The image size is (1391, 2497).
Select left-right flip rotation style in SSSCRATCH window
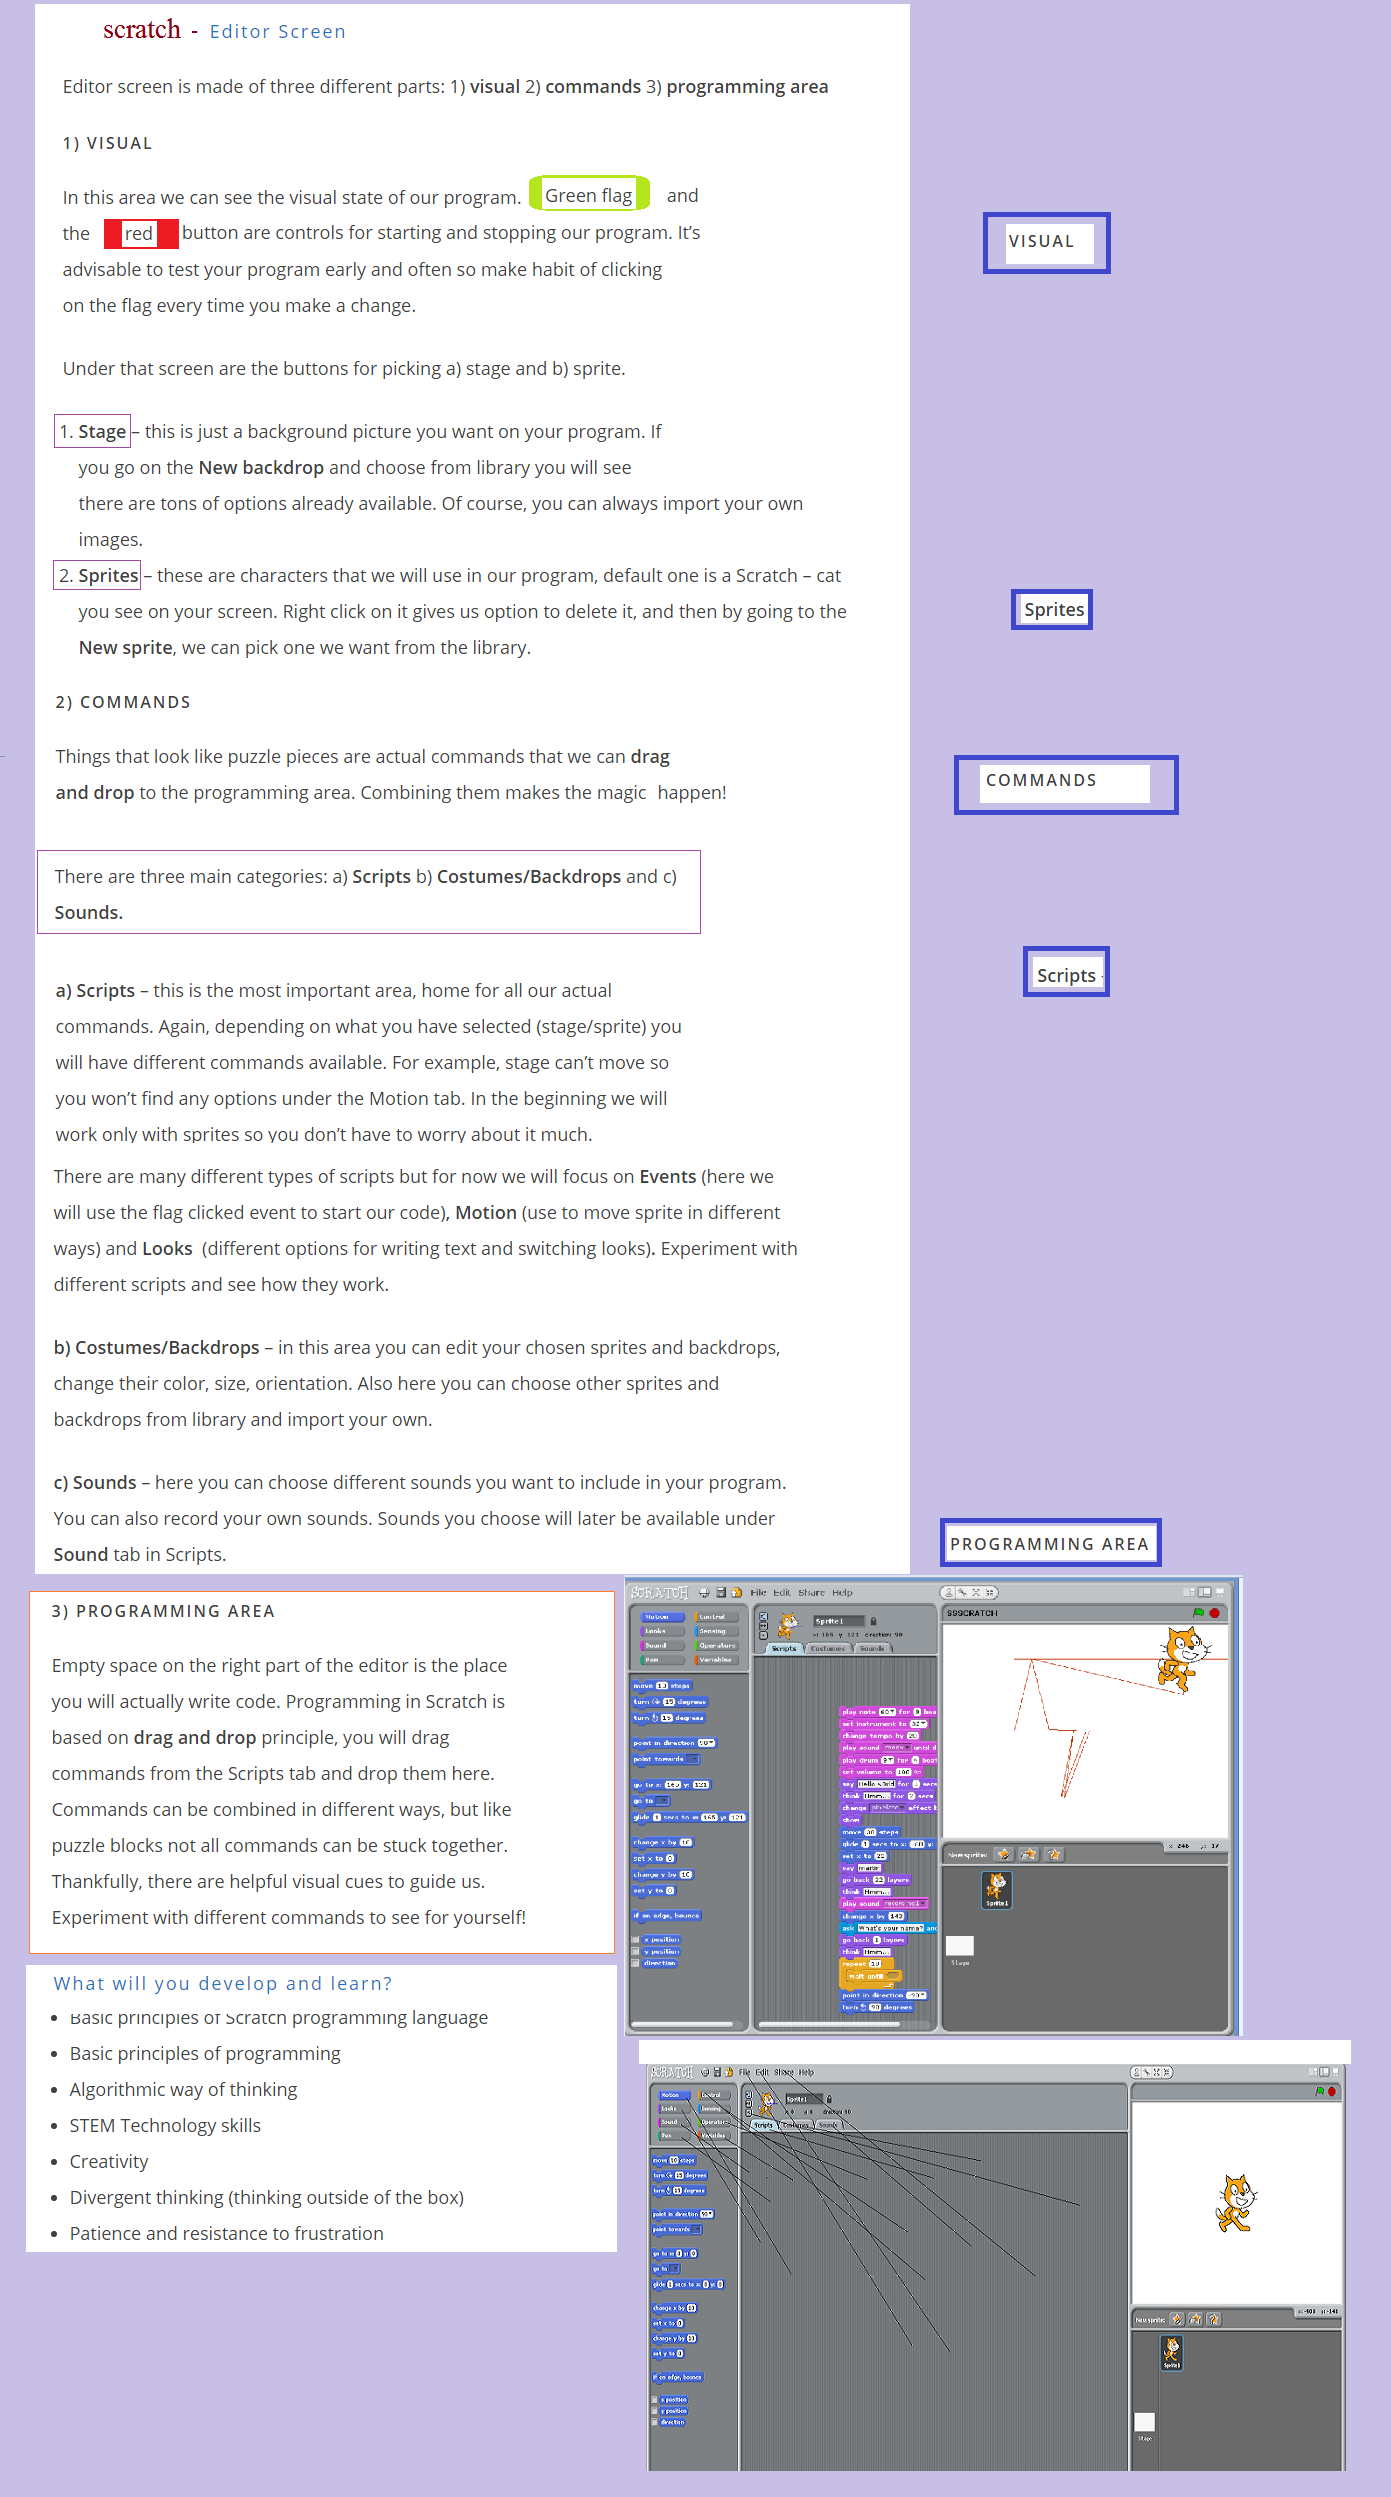[x=763, y=1626]
